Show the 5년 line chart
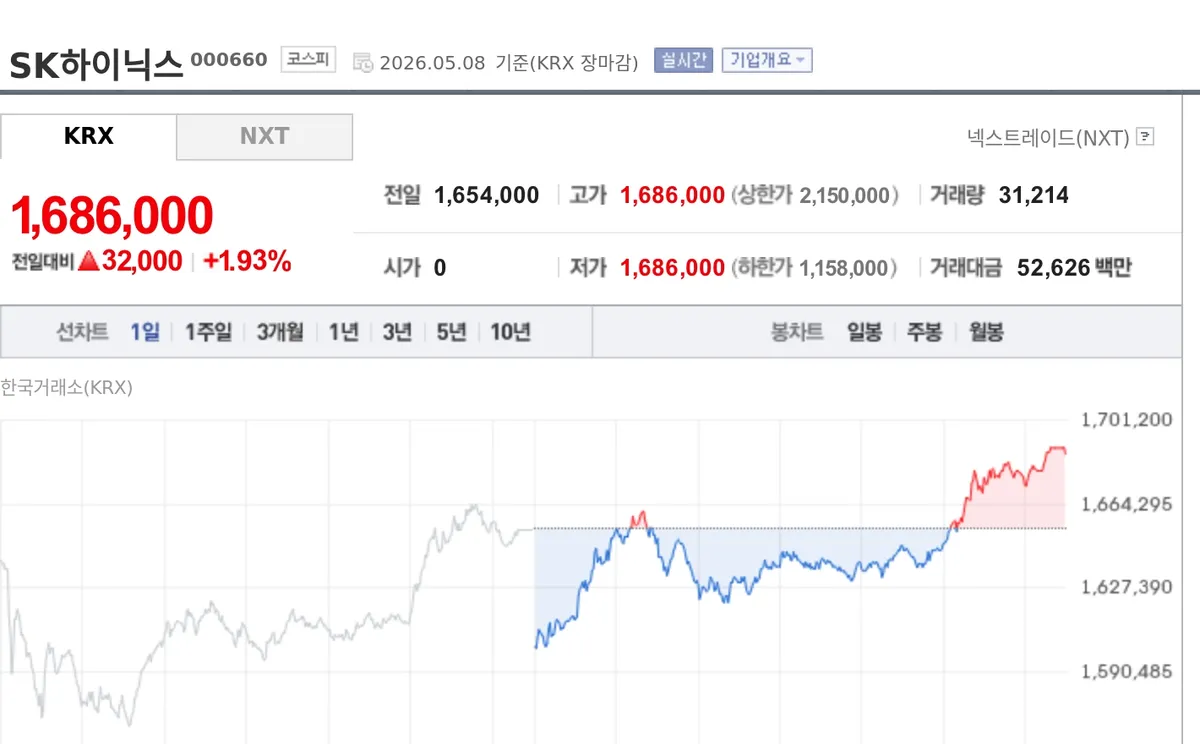 point(451,332)
